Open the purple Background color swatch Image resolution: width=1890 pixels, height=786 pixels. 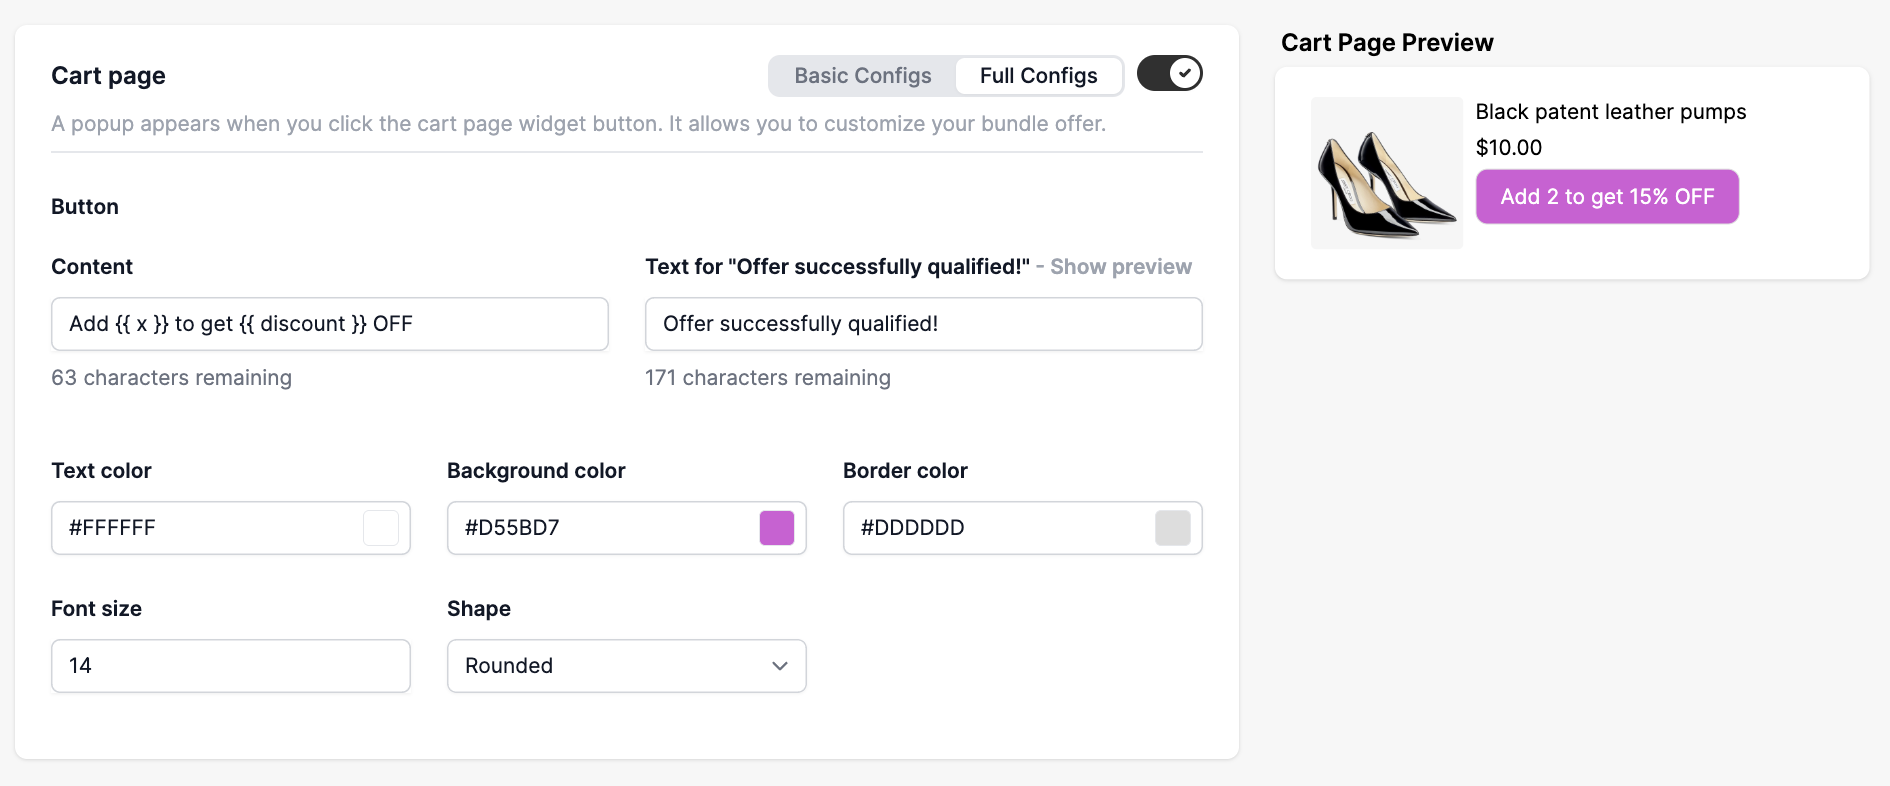pyautogui.click(x=777, y=528)
